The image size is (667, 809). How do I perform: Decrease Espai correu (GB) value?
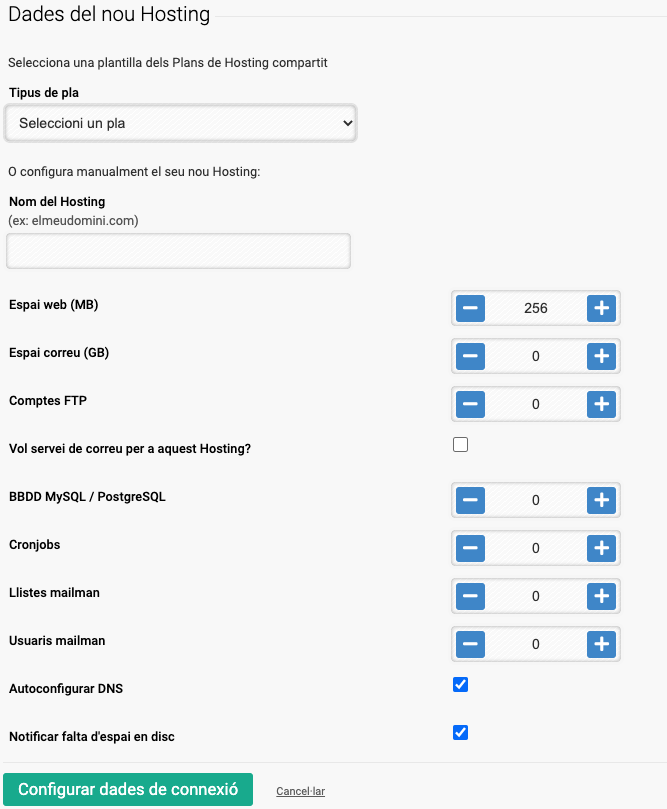coord(470,356)
